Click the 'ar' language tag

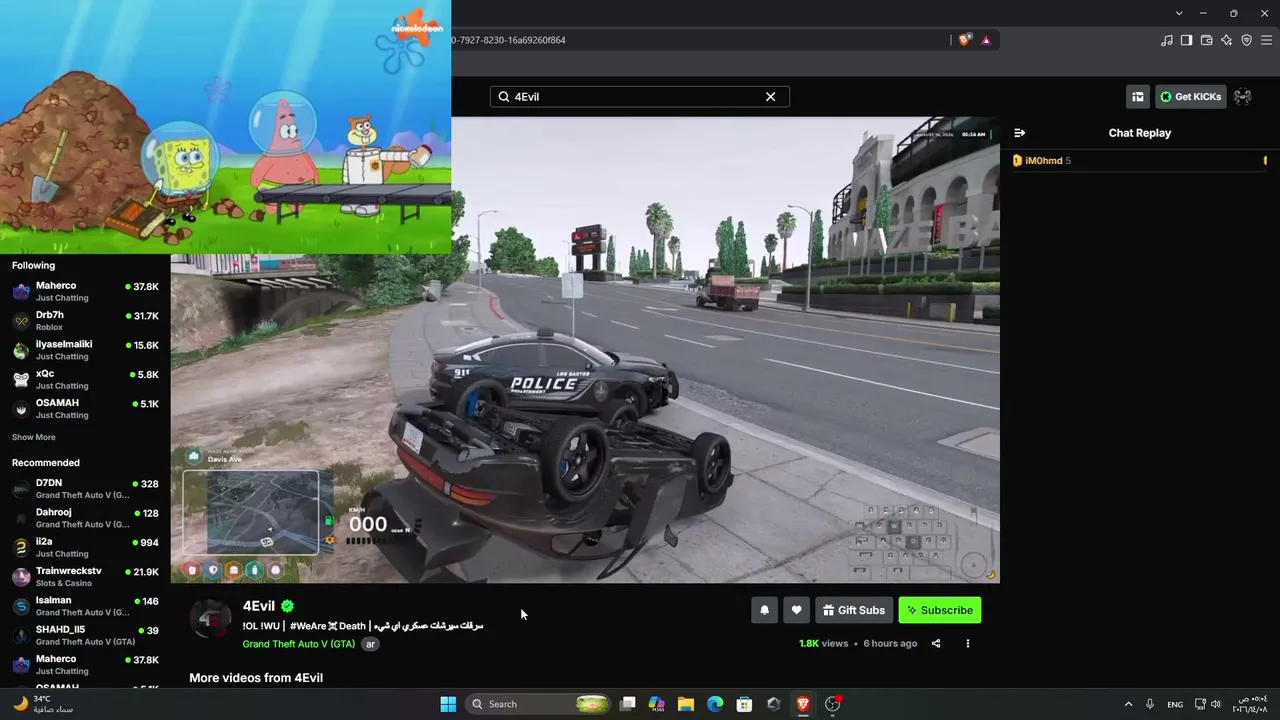point(370,644)
